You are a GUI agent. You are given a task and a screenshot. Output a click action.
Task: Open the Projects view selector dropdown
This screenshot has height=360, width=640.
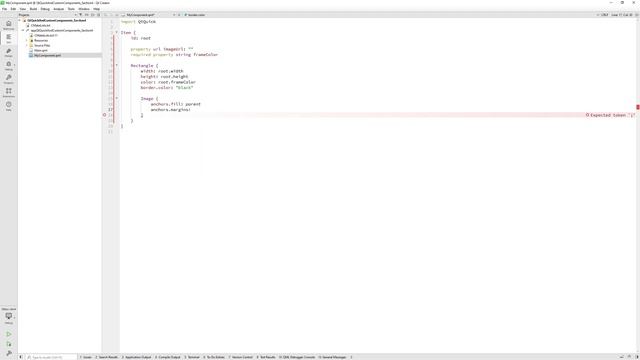[x=48, y=15]
